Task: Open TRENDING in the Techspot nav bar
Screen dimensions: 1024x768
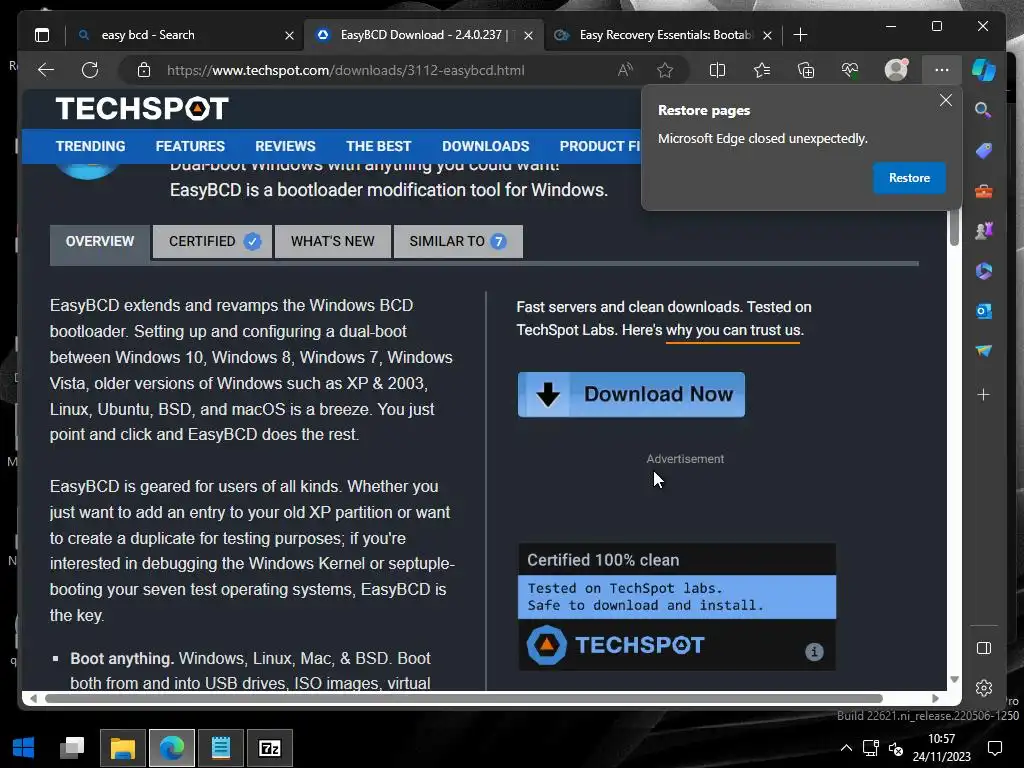Action: pos(90,146)
